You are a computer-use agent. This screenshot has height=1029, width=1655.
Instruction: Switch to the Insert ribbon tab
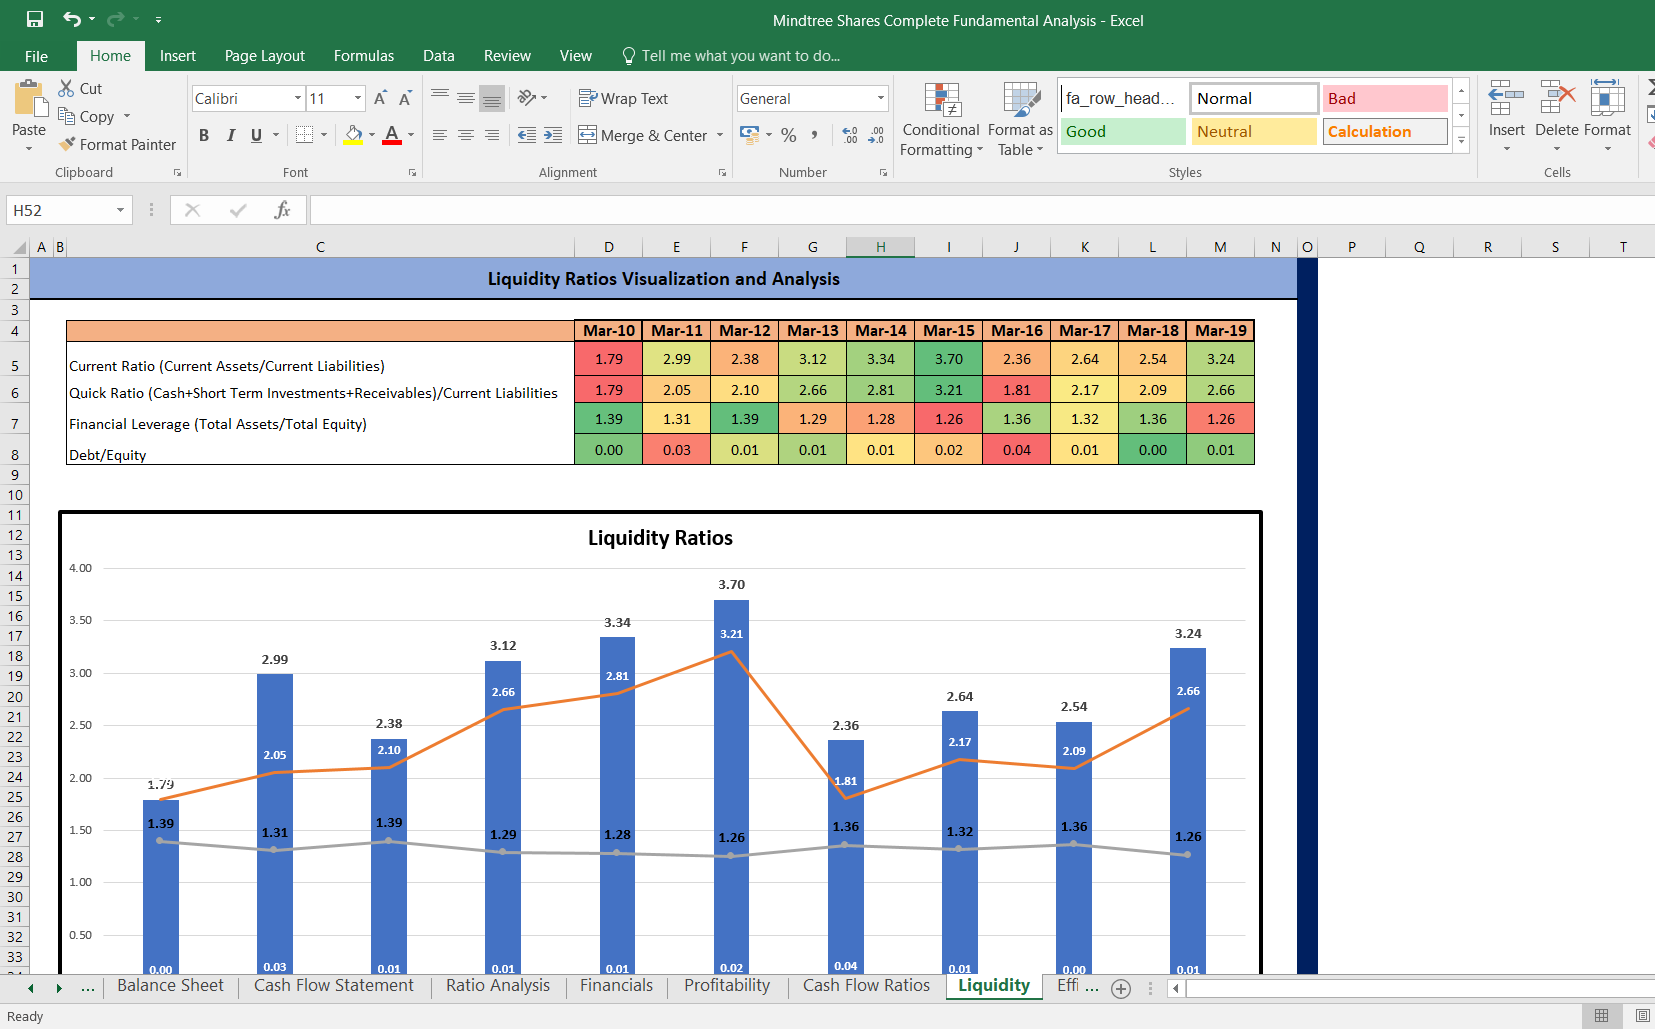click(x=177, y=56)
